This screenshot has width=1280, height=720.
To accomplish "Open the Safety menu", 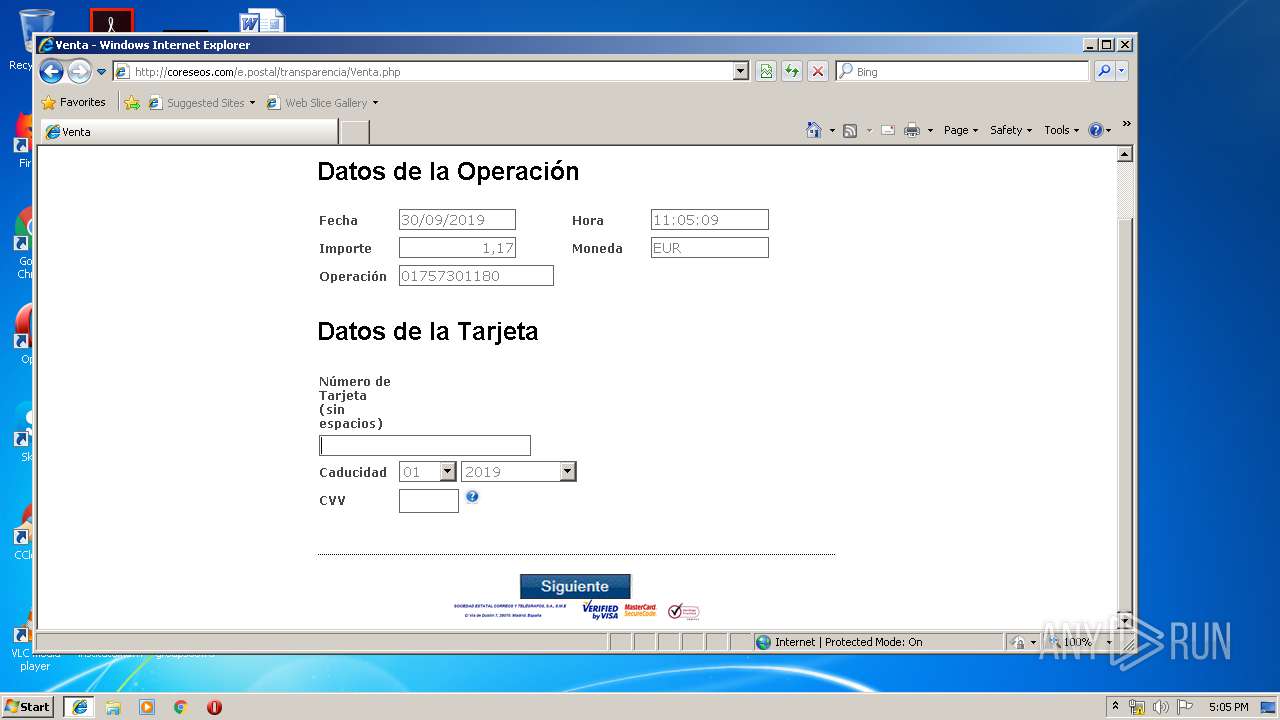I will [1011, 130].
